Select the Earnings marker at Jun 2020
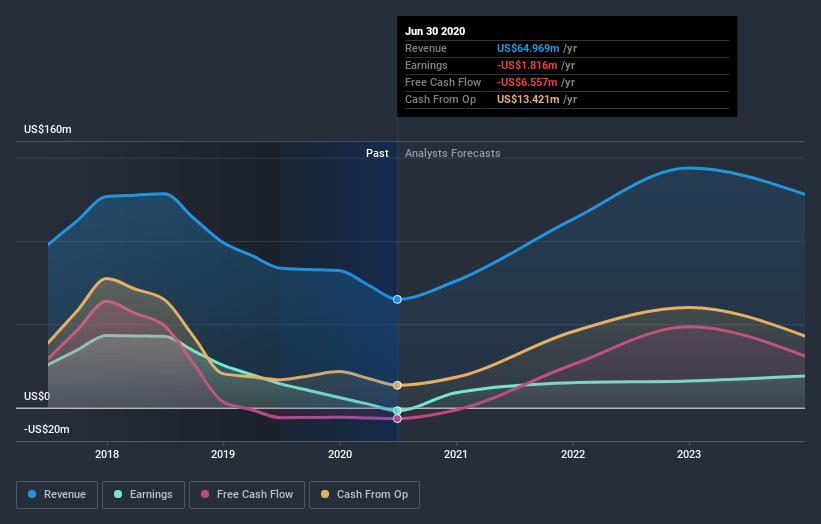The image size is (821, 524). click(397, 410)
